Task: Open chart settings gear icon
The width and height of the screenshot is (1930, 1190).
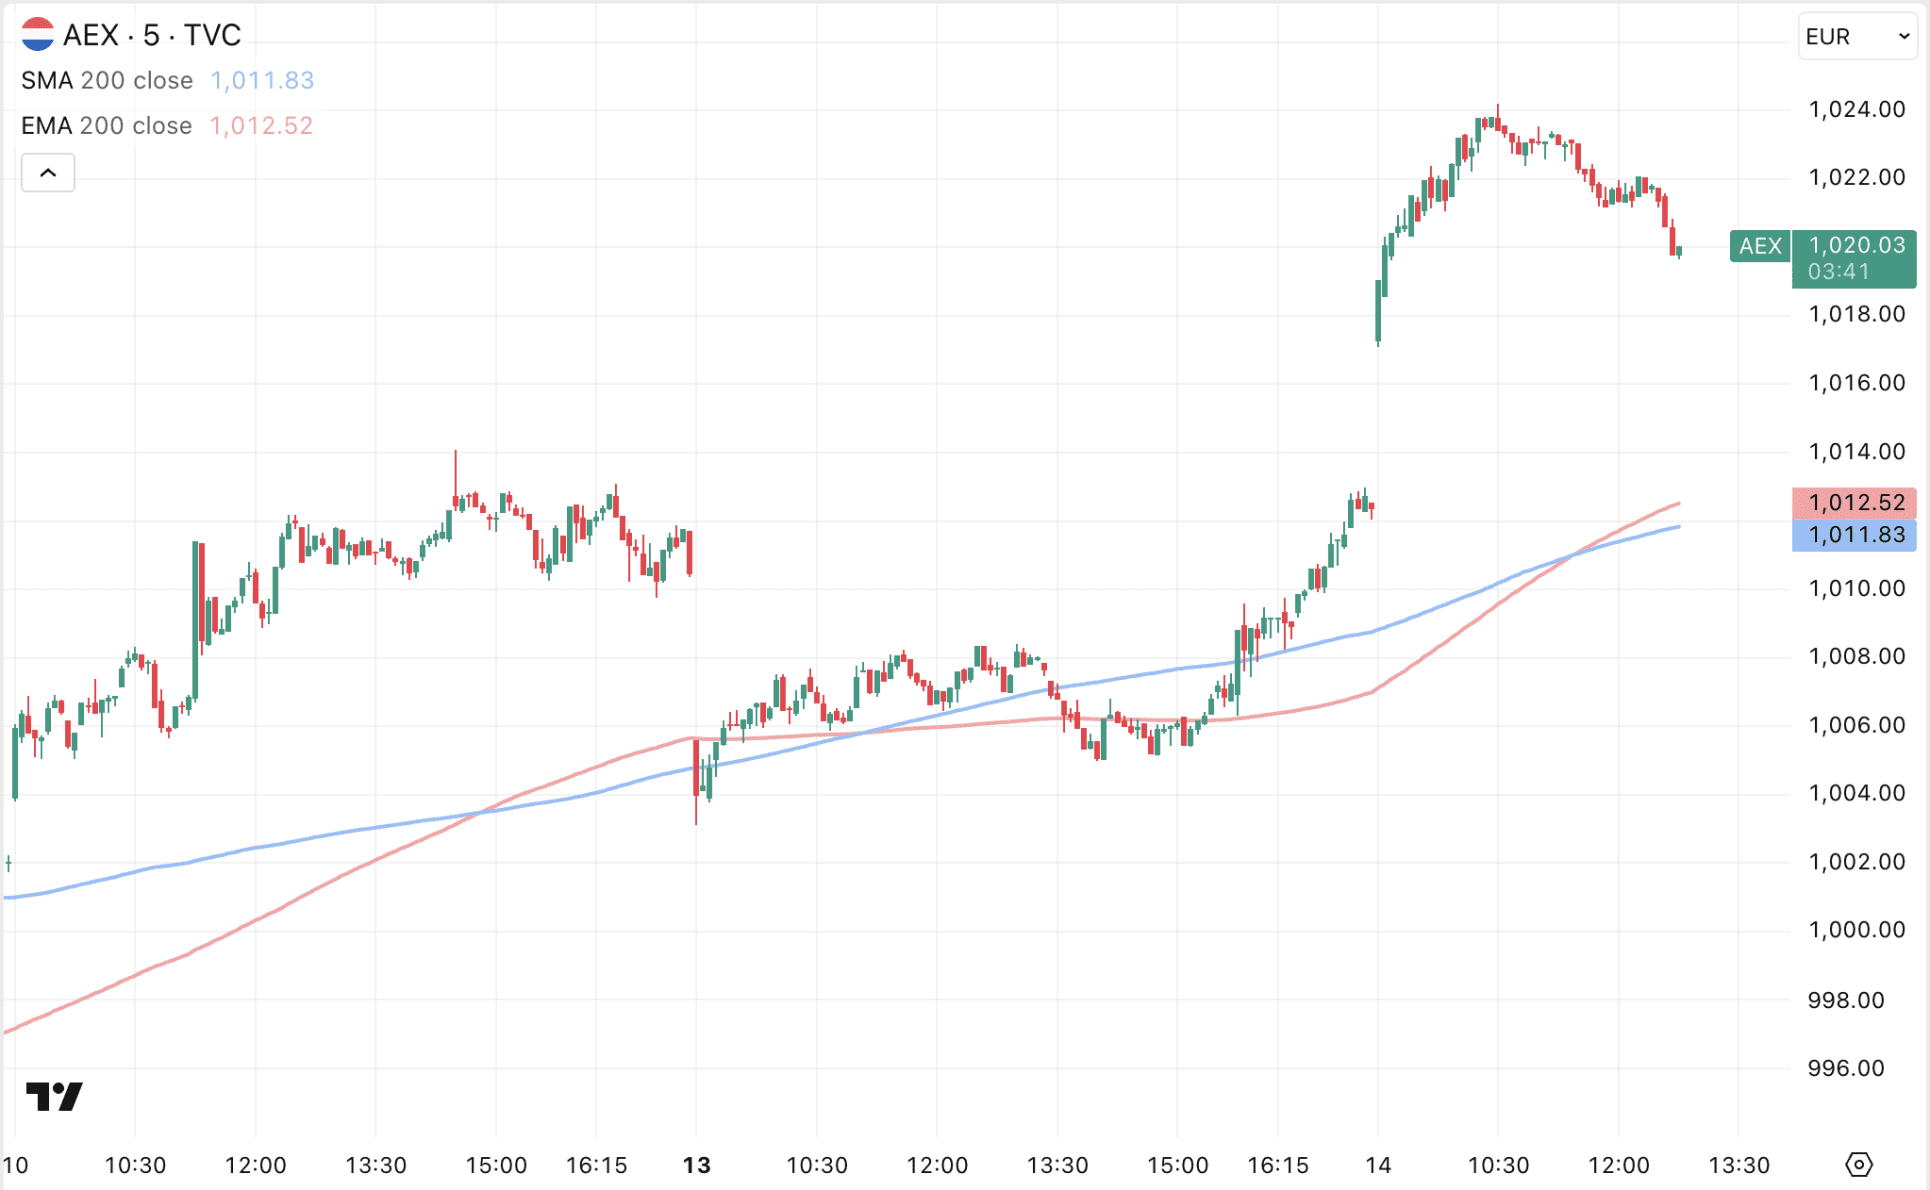Action: point(1858,1164)
